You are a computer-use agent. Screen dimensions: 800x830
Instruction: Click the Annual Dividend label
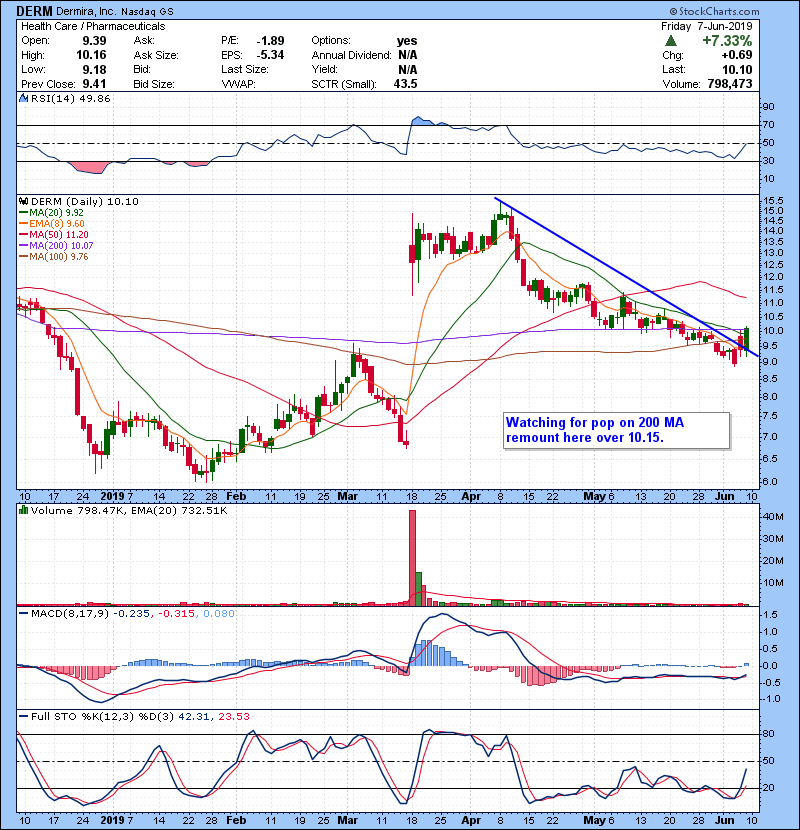[x=352, y=55]
